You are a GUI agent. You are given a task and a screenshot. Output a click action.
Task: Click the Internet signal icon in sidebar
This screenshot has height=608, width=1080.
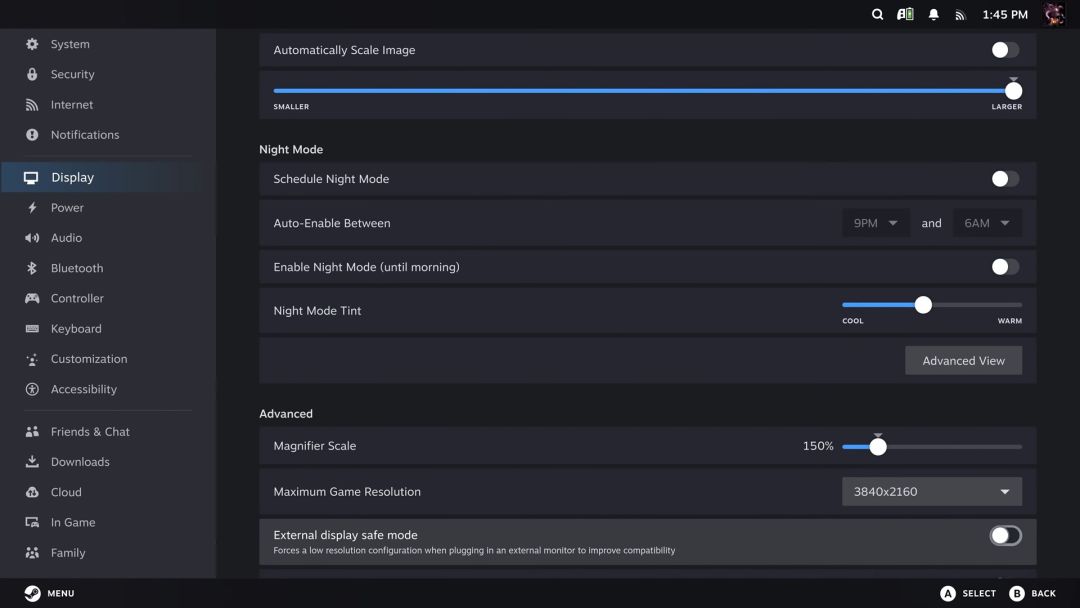32,105
